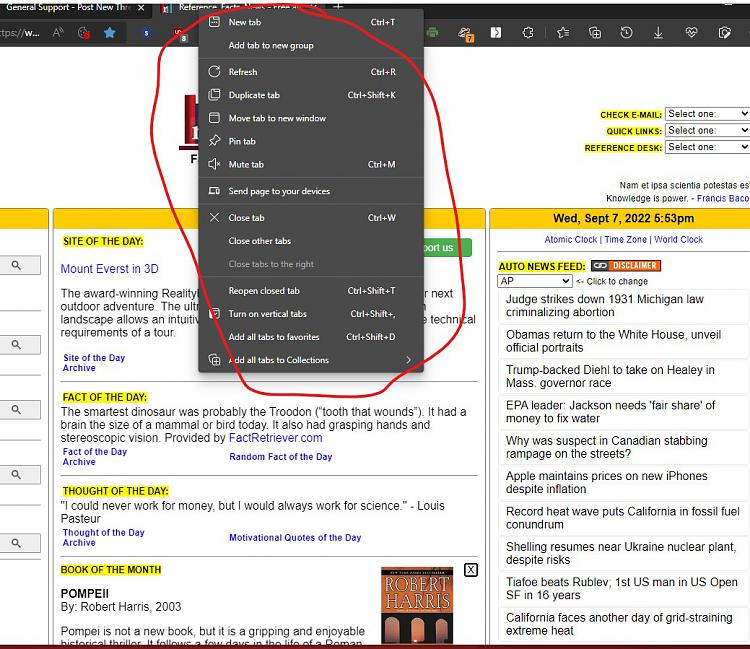750x649 pixels.
Task: Open headline about 1931 Michigan abortion law
Action: [x=605, y=306]
